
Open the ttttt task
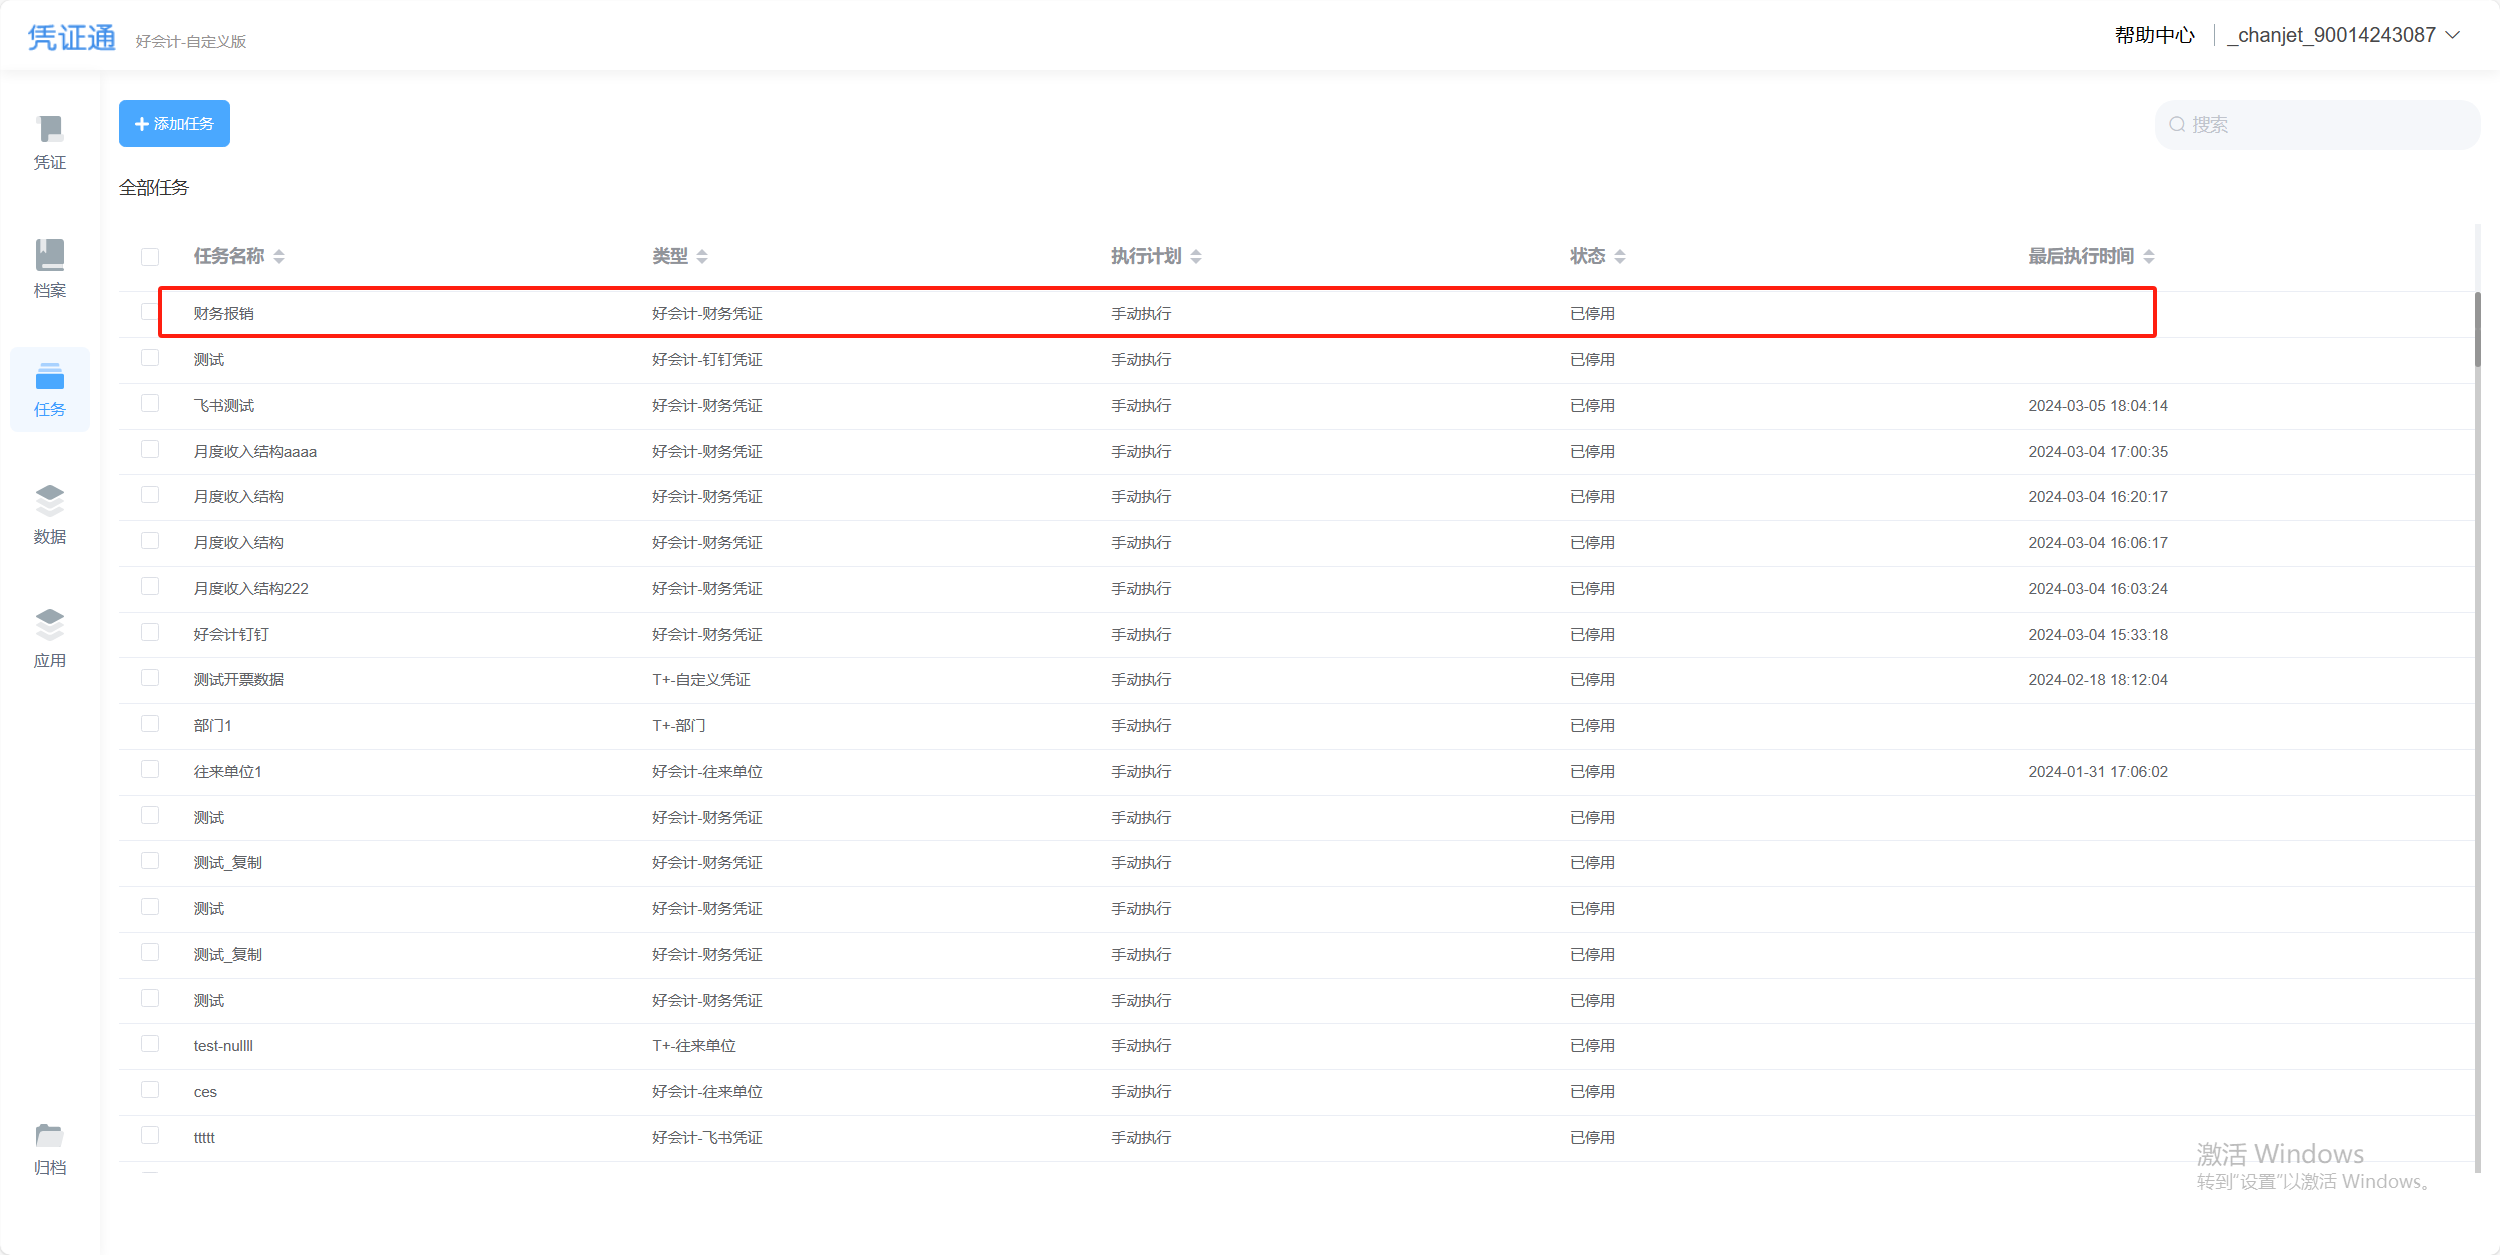(x=204, y=1138)
